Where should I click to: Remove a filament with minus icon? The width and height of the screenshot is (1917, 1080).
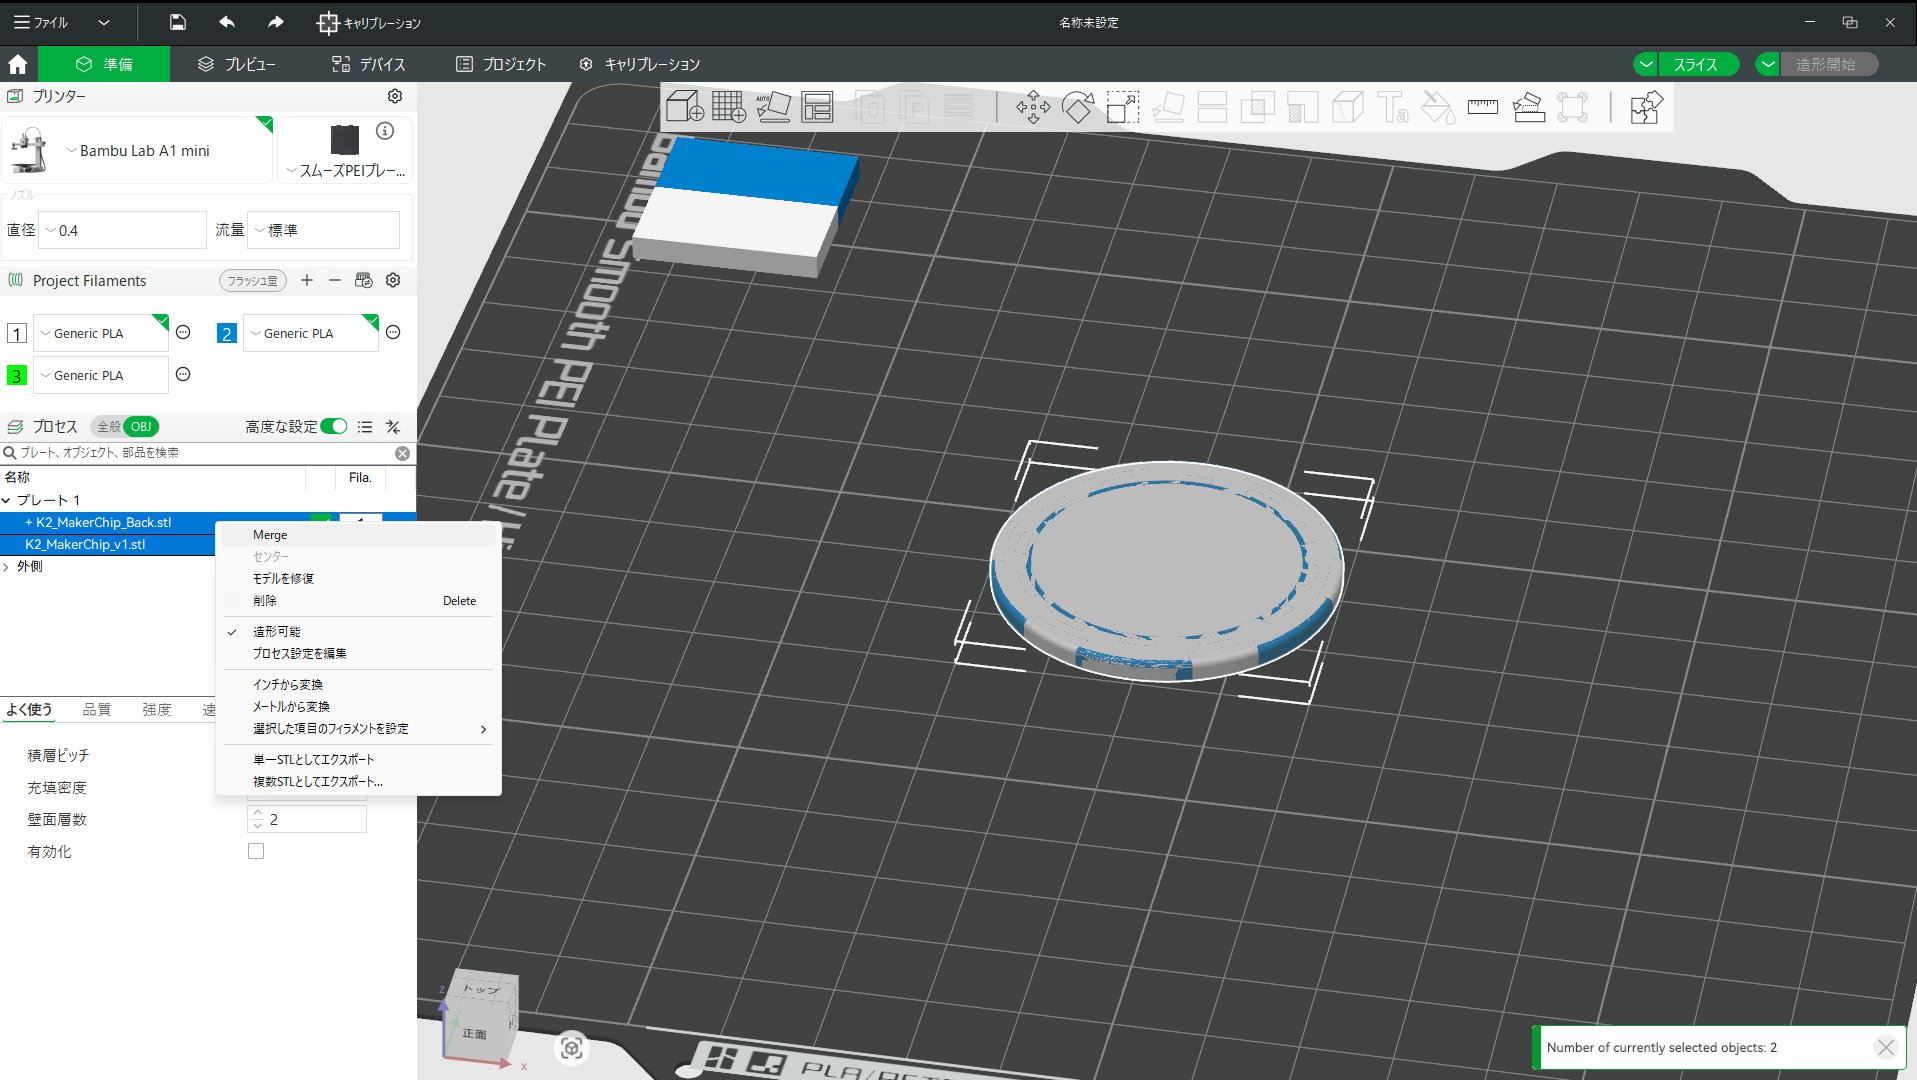[x=335, y=280]
